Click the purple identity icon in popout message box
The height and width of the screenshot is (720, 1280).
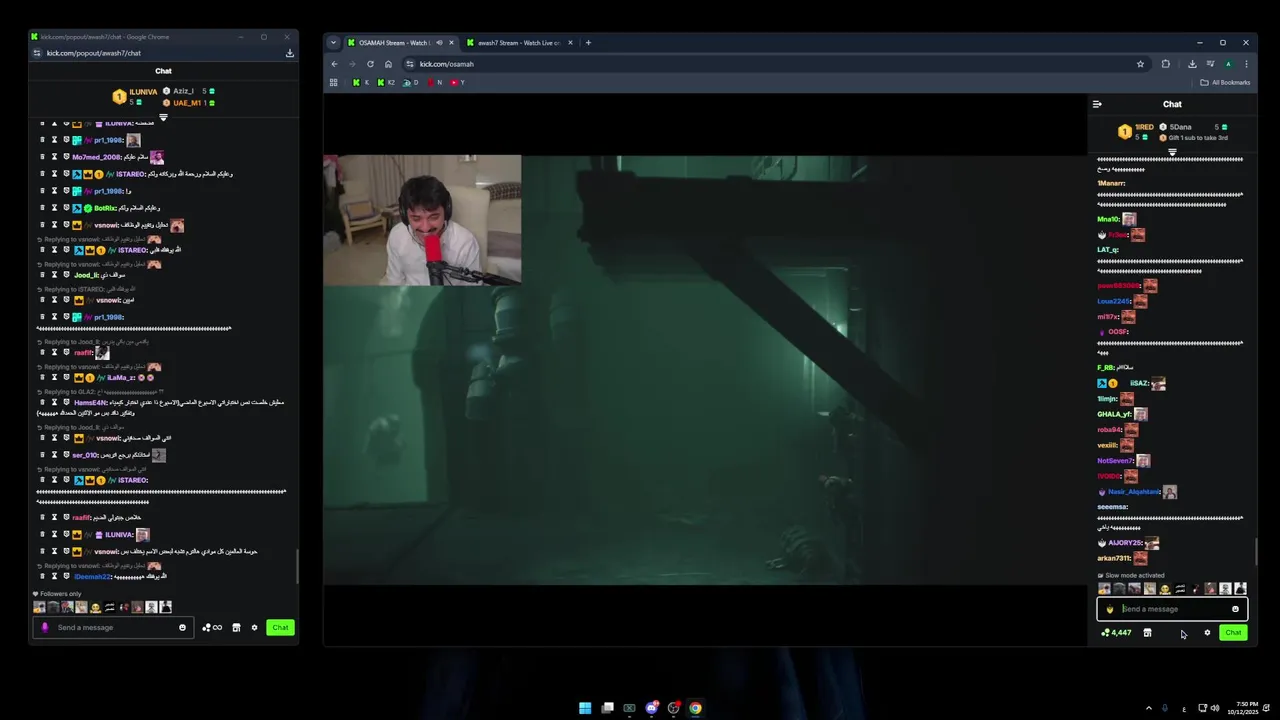pos(44,627)
